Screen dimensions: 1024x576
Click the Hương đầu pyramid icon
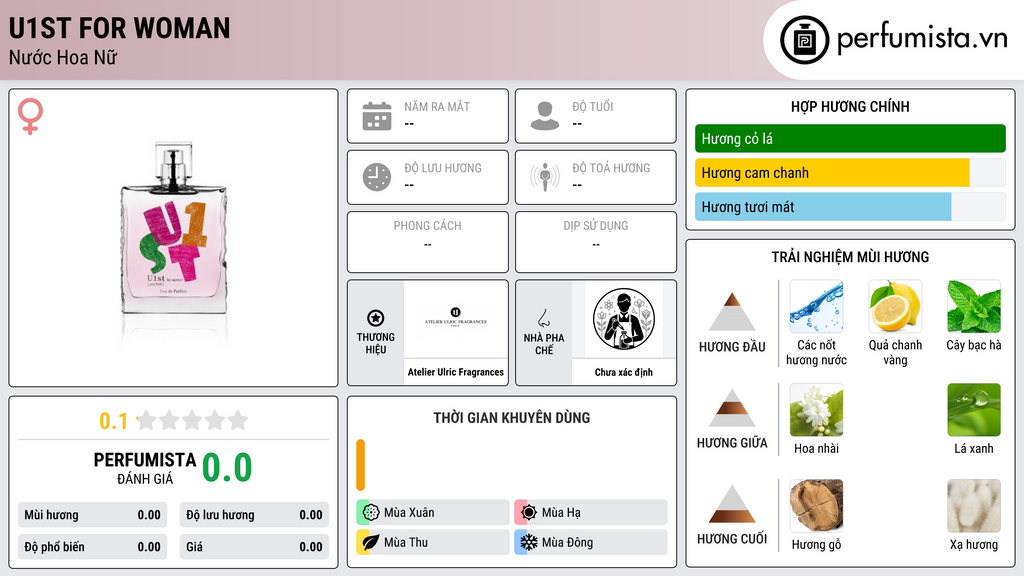732,312
